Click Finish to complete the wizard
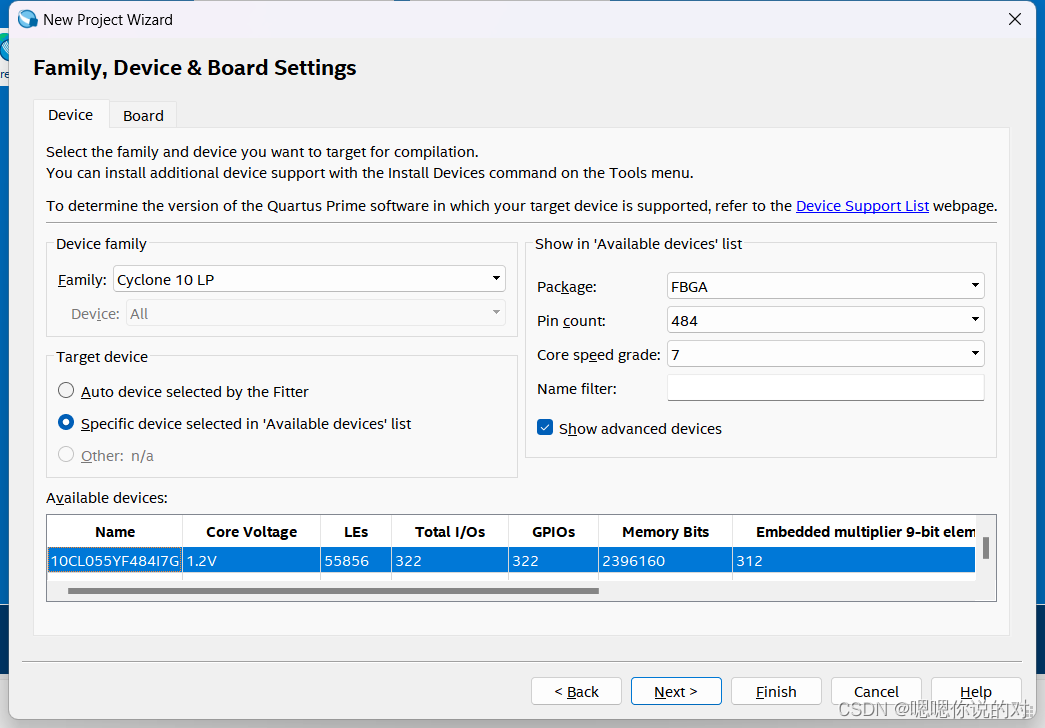This screenshot has height=728, width=1045. coord(776,691)
